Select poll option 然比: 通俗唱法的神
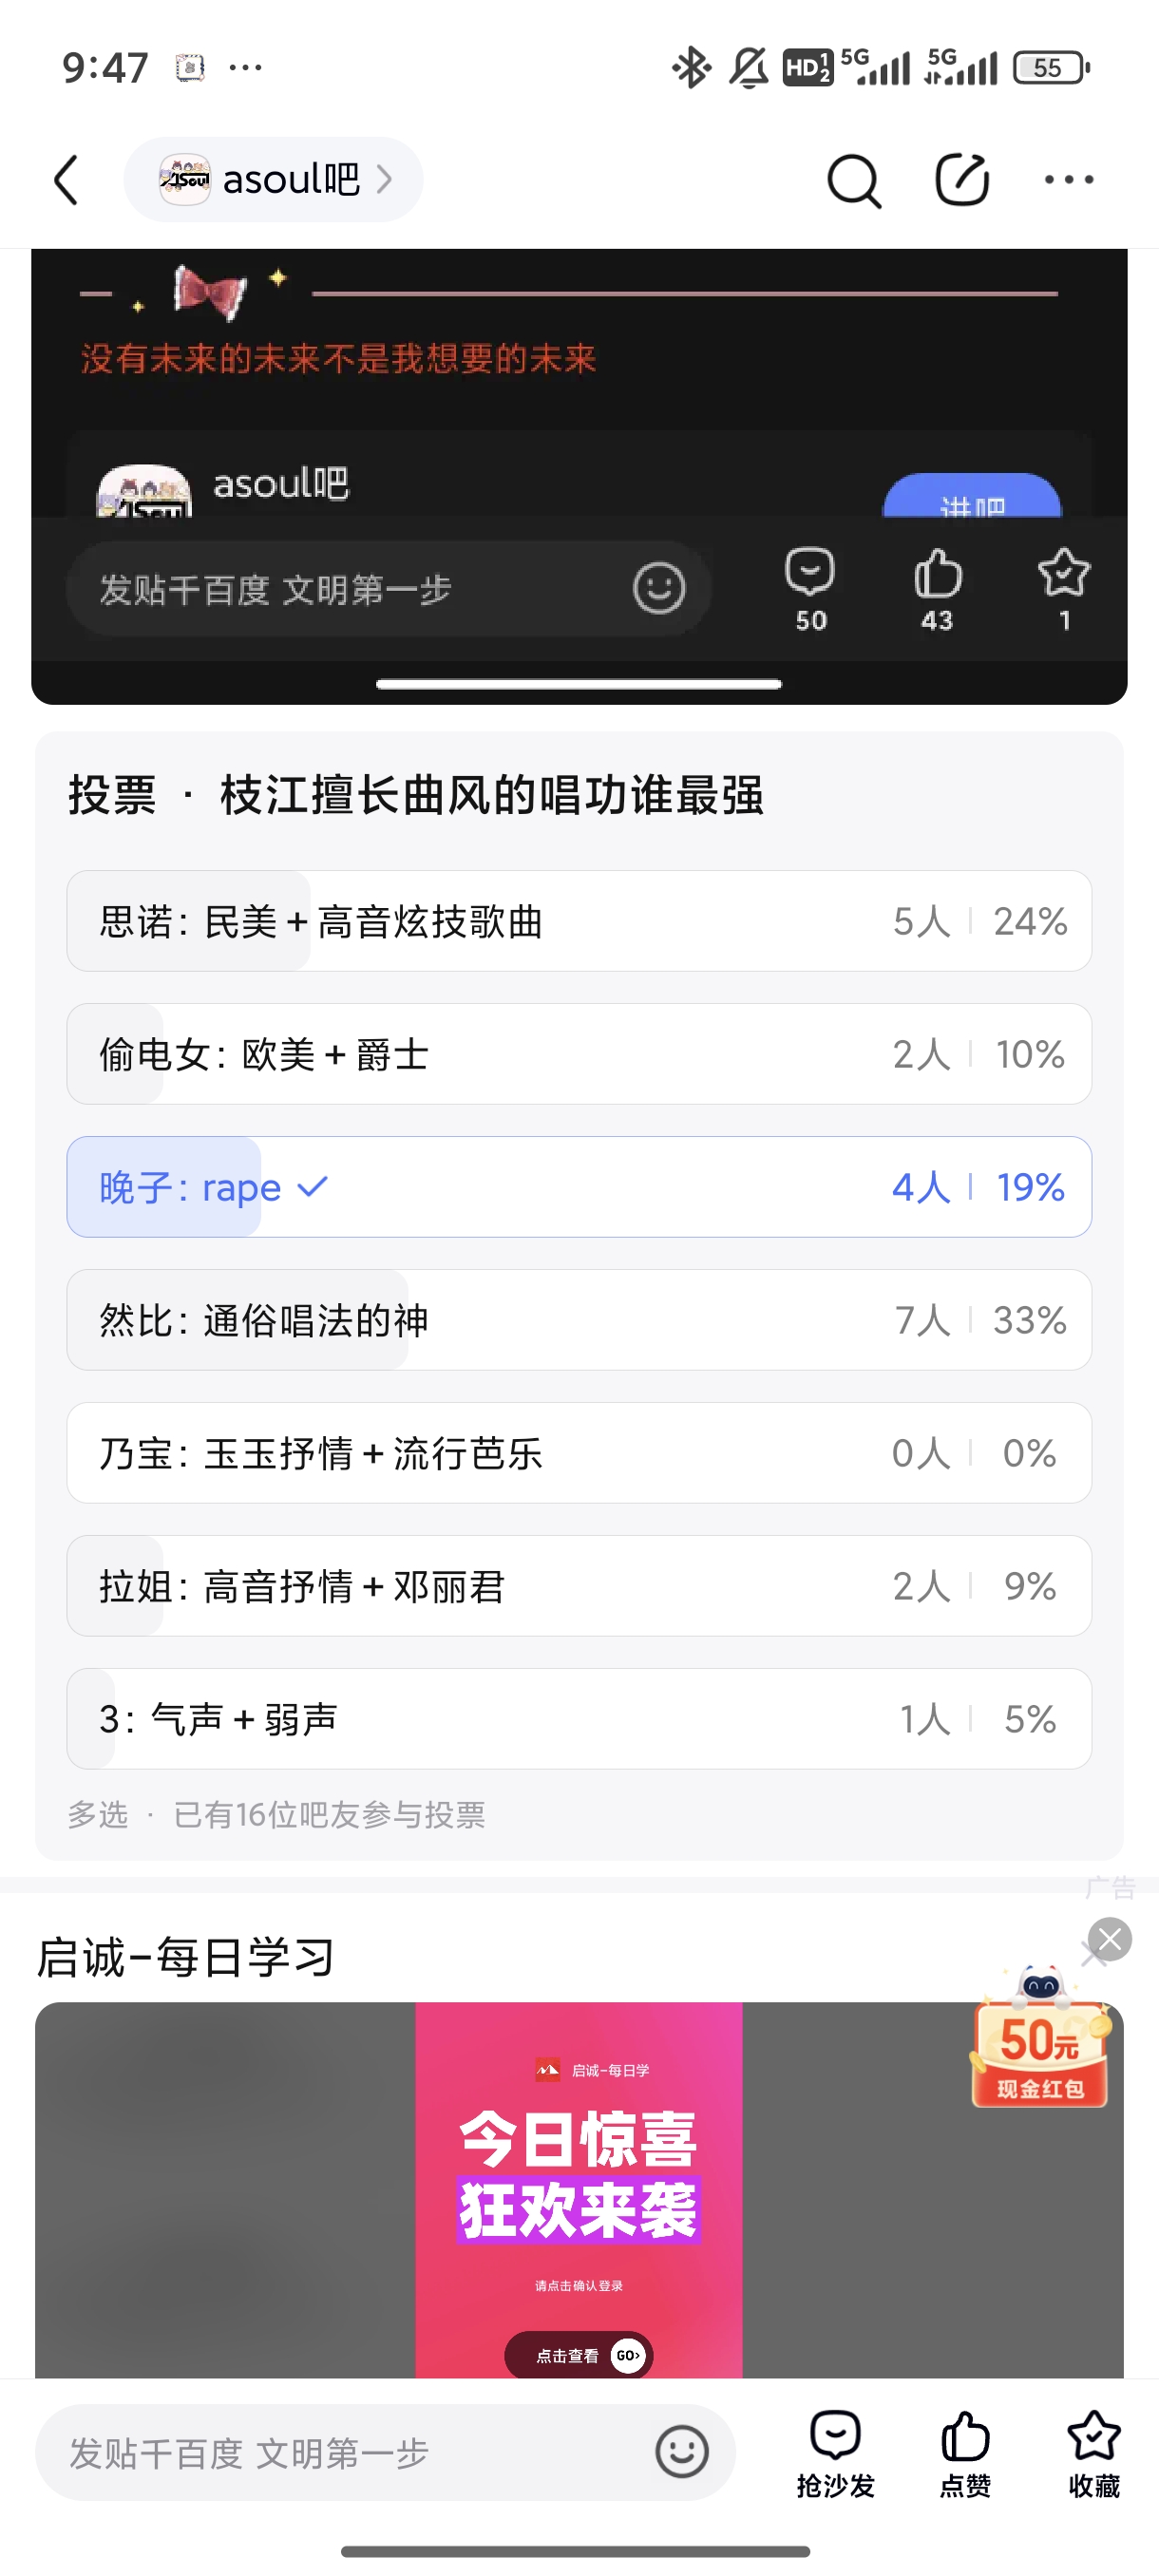This screenshot has height=2576, width=1159. [x=578, y=1320]
